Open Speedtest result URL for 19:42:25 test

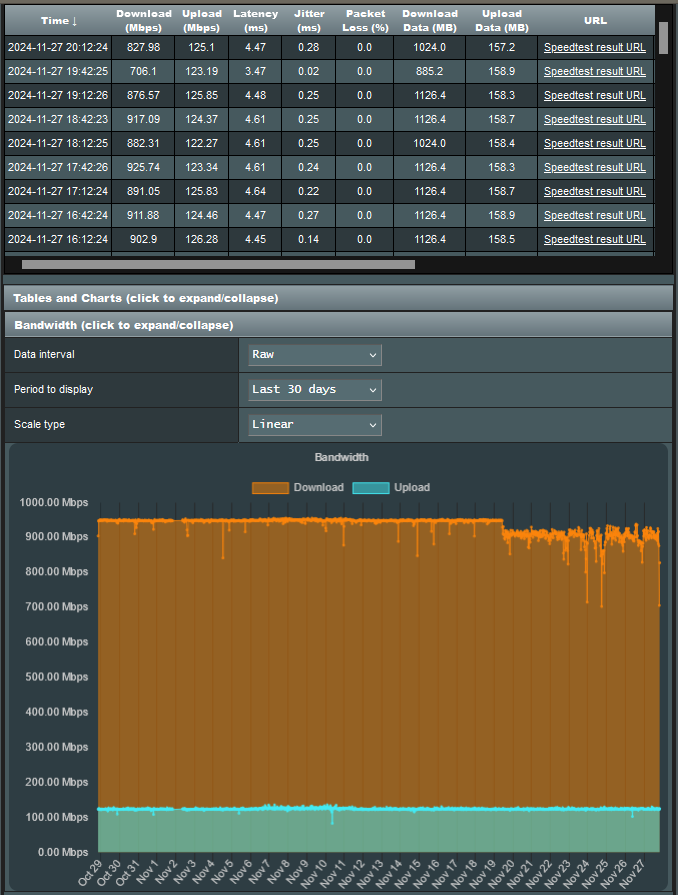pyautogui.click(x=594, y=71)
